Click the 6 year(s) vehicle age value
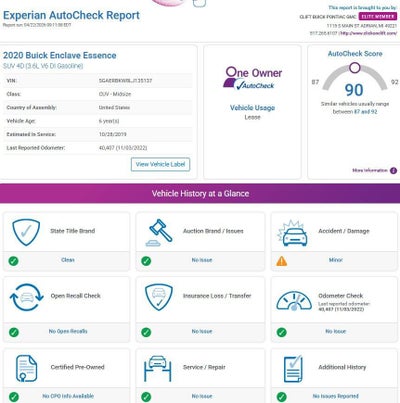The height and width of the screenshot is (403, 400). click(x=109, y=121)
